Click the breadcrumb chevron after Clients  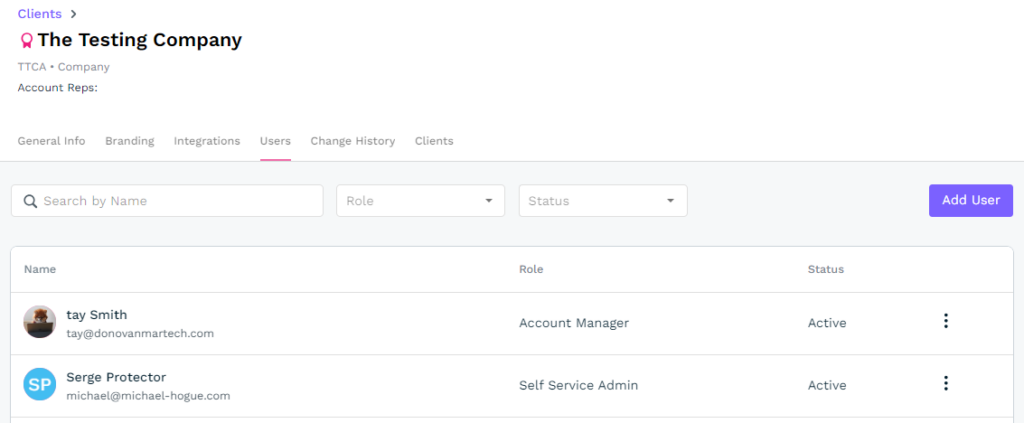click(74, 14)
